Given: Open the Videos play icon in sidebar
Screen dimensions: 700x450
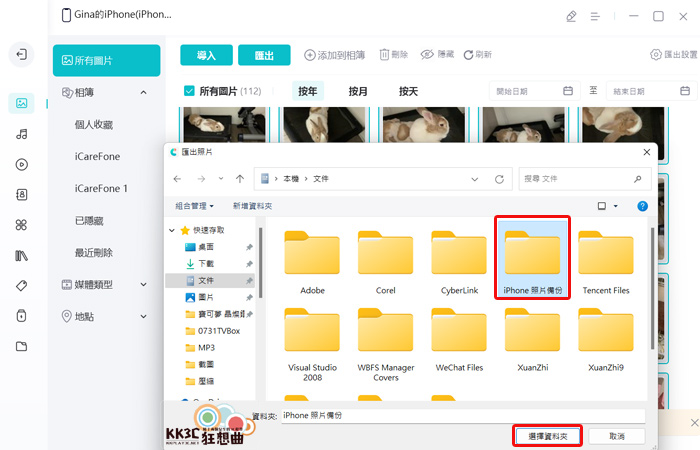Looking at the screenshot, I should [x=21, y=164].
